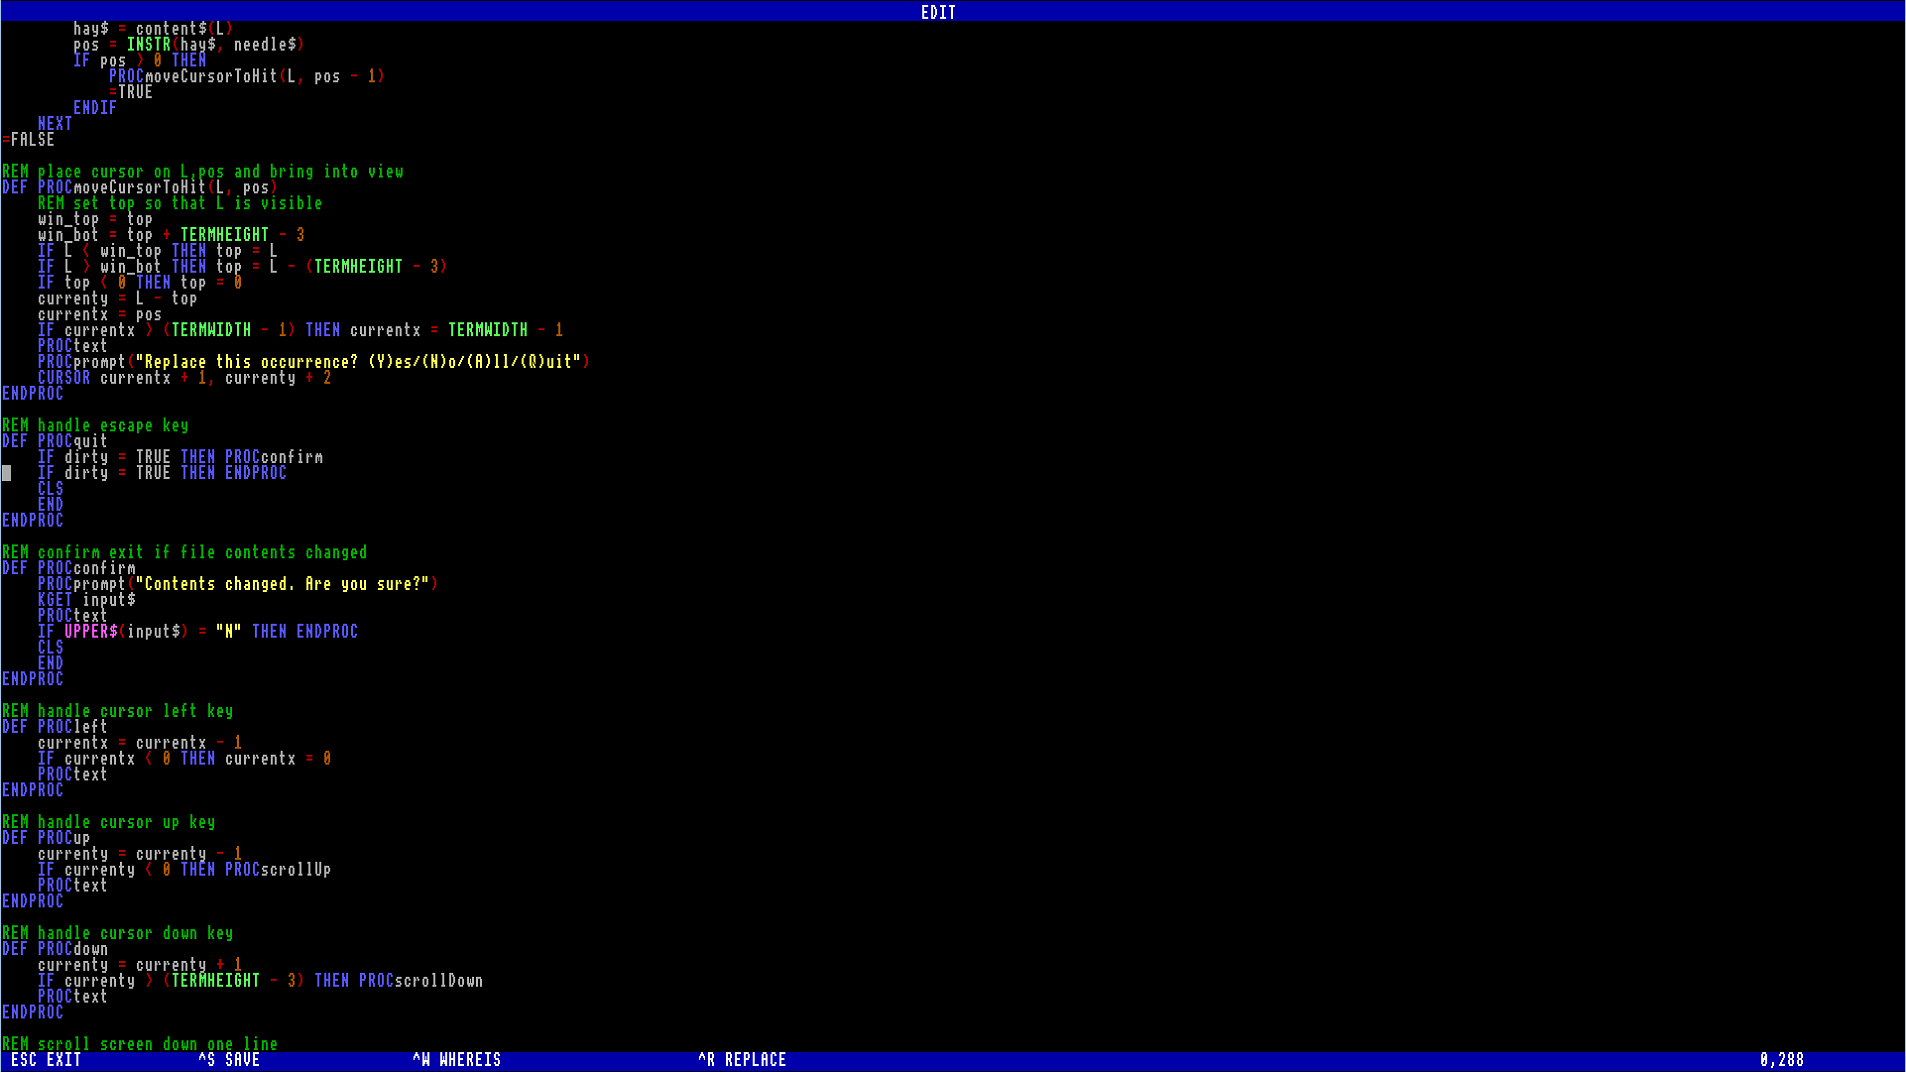Click the 0,288 cursor position indicator
The height and width of the screenshot is (1072, 1906).
1781,1060
